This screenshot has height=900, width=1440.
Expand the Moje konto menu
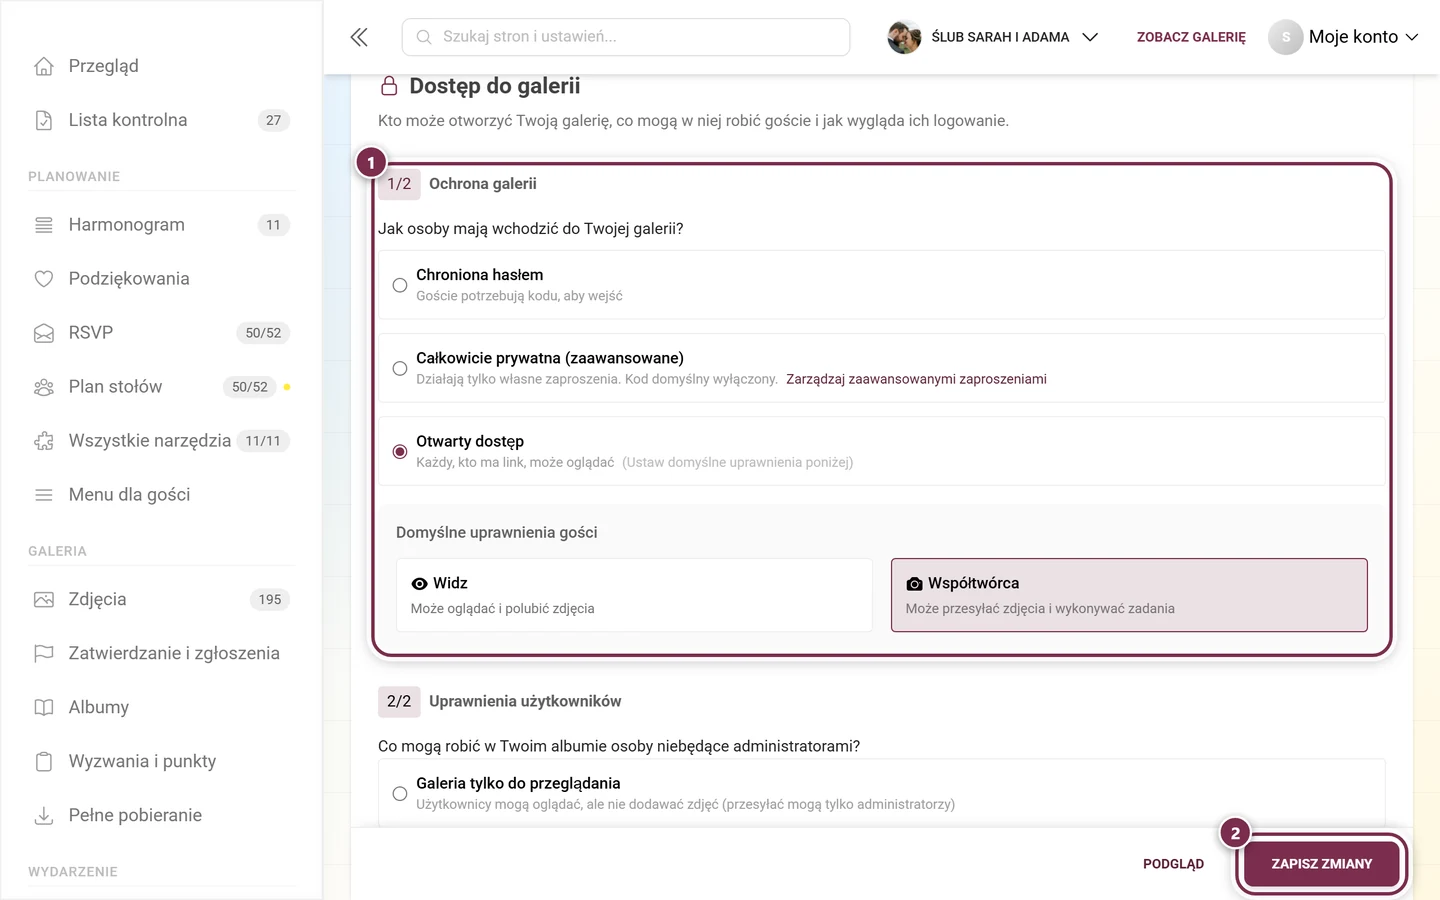tap(1344, 37)
